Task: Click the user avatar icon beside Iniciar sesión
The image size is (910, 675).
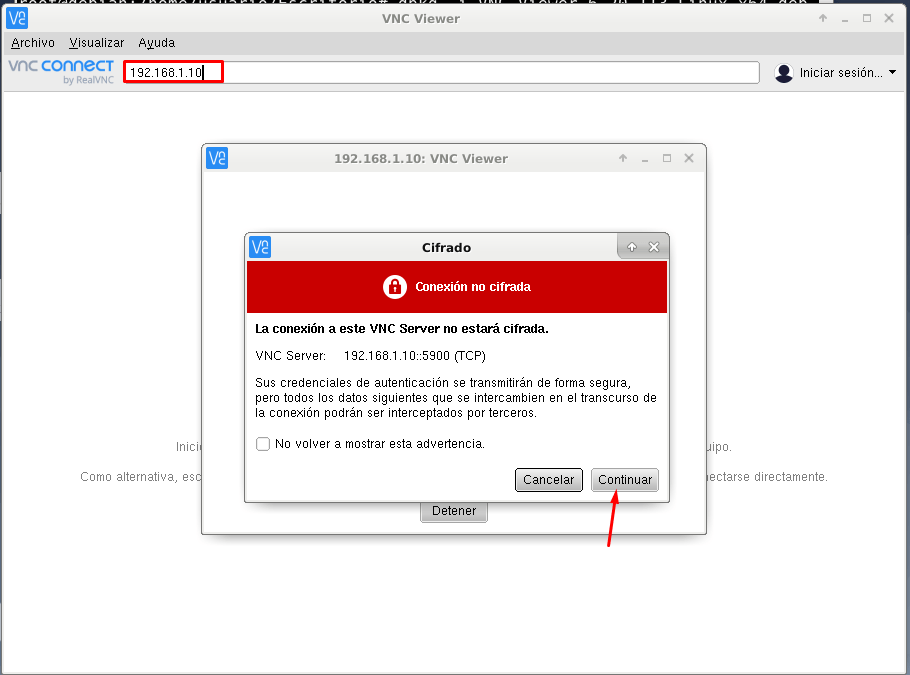Action: click(x=784, y=73)
